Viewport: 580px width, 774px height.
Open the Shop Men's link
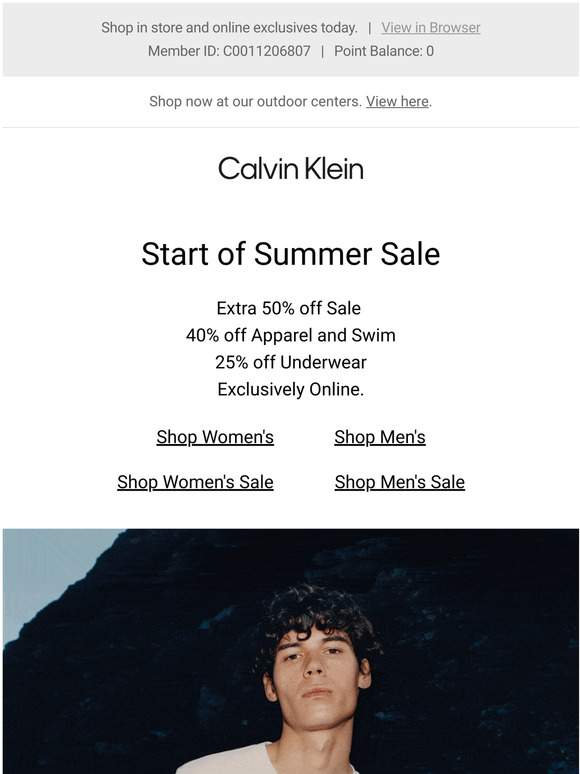pyautogui.click(x=380, y=437)
